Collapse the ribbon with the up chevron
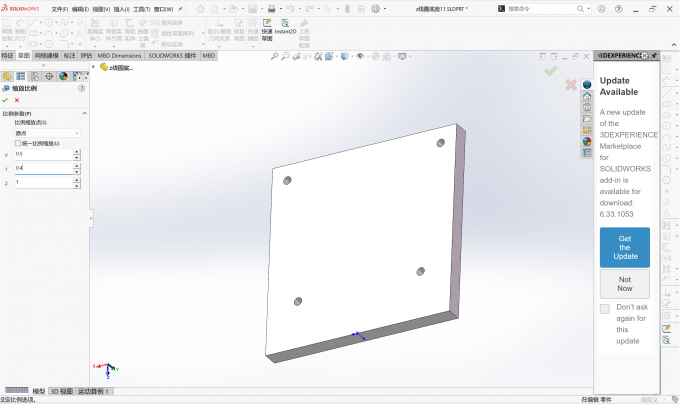 674,45
